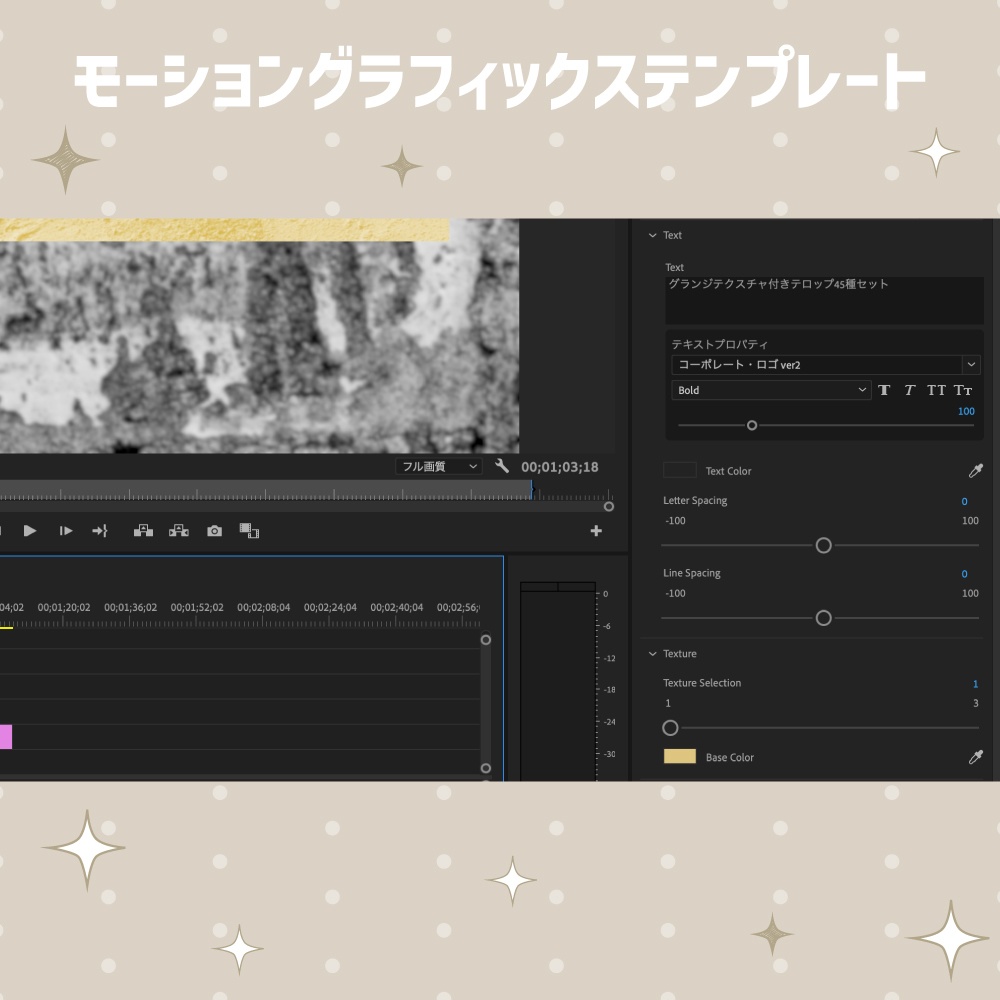
Task: Toggle Faux Italic on the text
Action: click(910, 390)
